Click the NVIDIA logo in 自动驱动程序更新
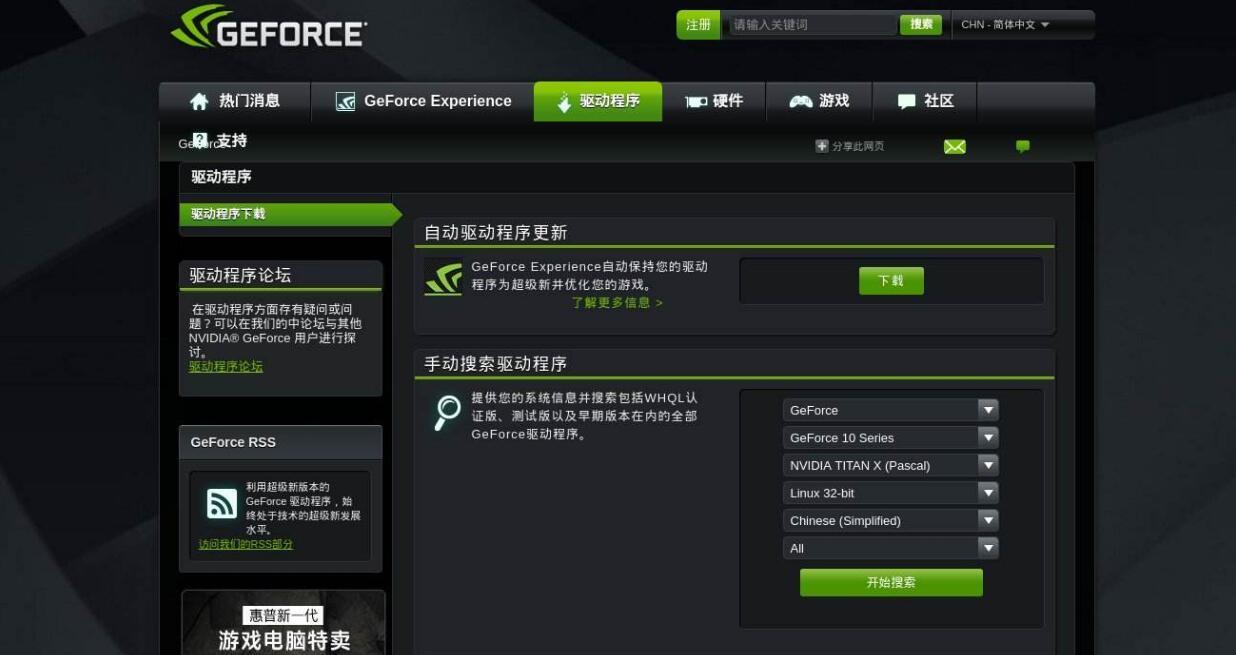Image resolution: width=1236 pixels, height=655 pixels. tap(443, 279)
